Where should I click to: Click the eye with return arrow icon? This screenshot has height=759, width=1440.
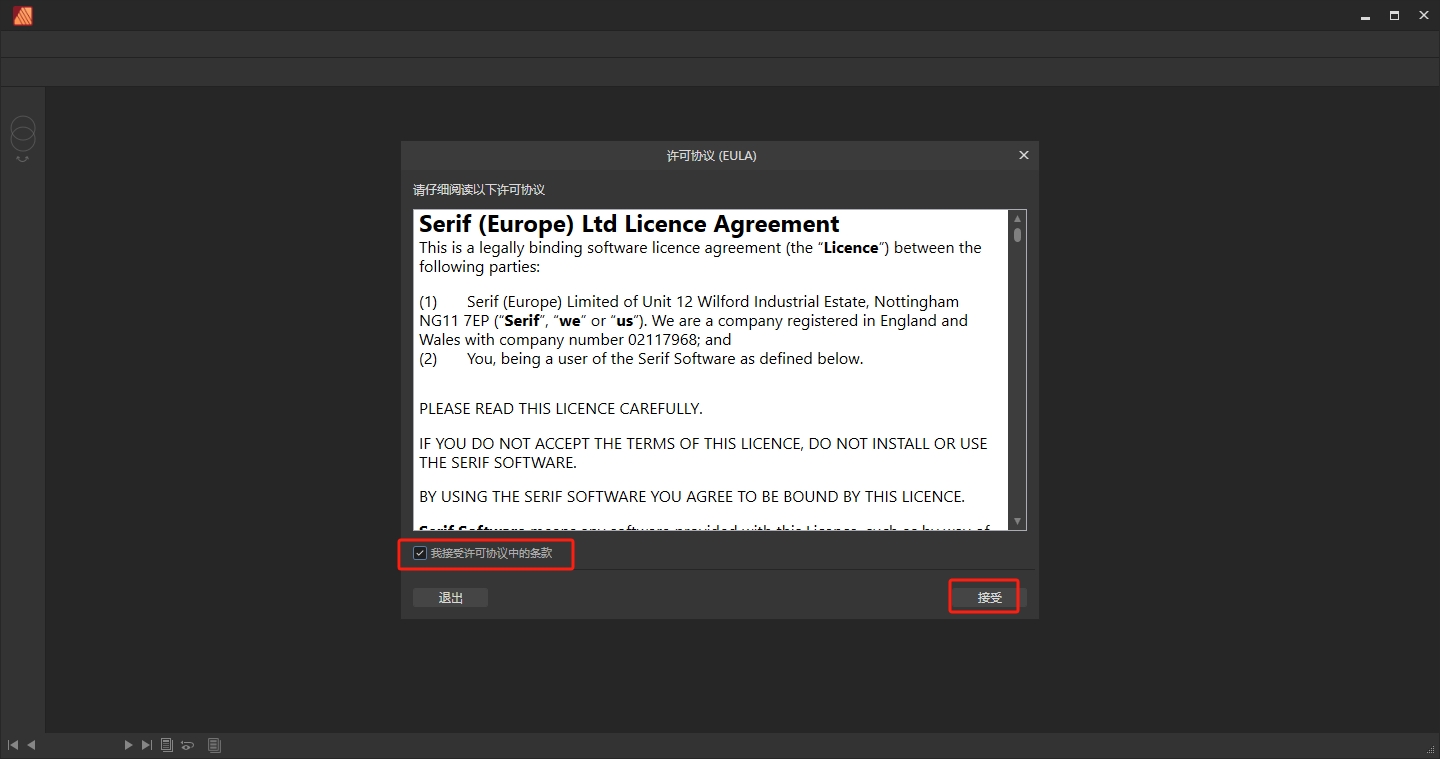pyautogui.click(x=187, y=745)
